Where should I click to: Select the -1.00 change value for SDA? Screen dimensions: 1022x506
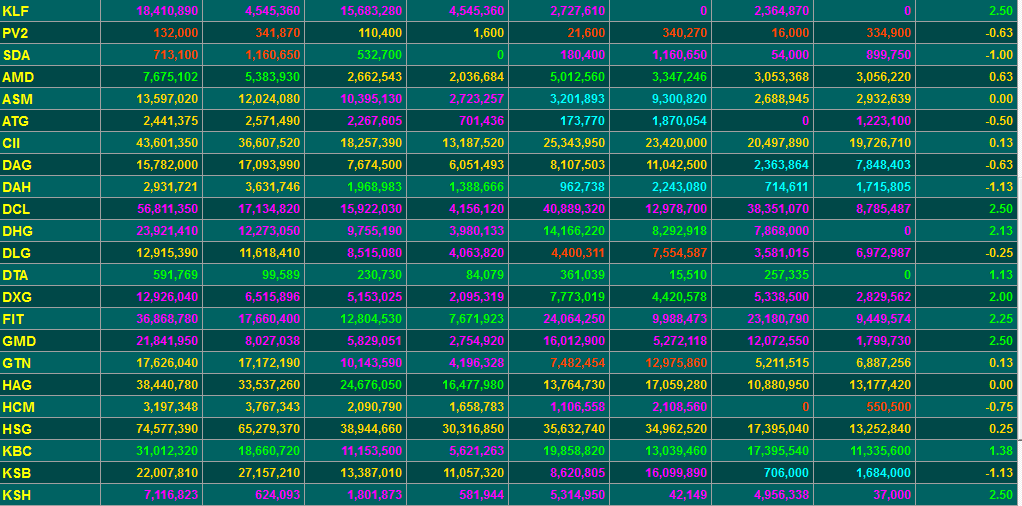click(x=999, y=55)
